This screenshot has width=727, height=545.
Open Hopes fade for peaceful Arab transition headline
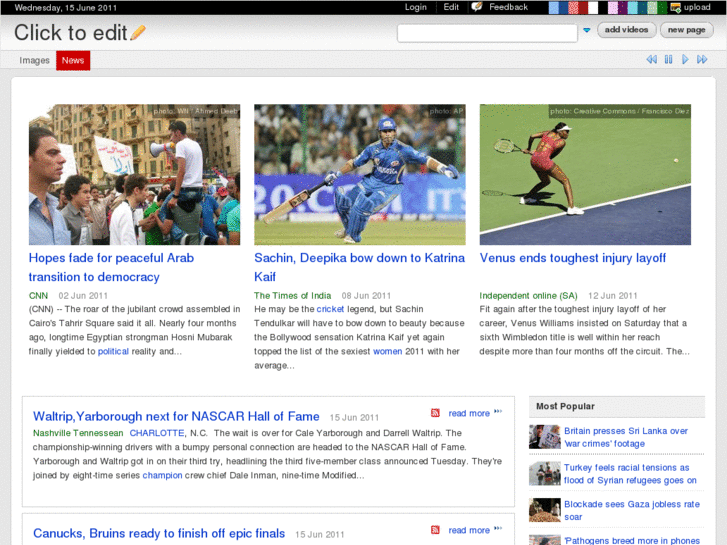[111, 267]
